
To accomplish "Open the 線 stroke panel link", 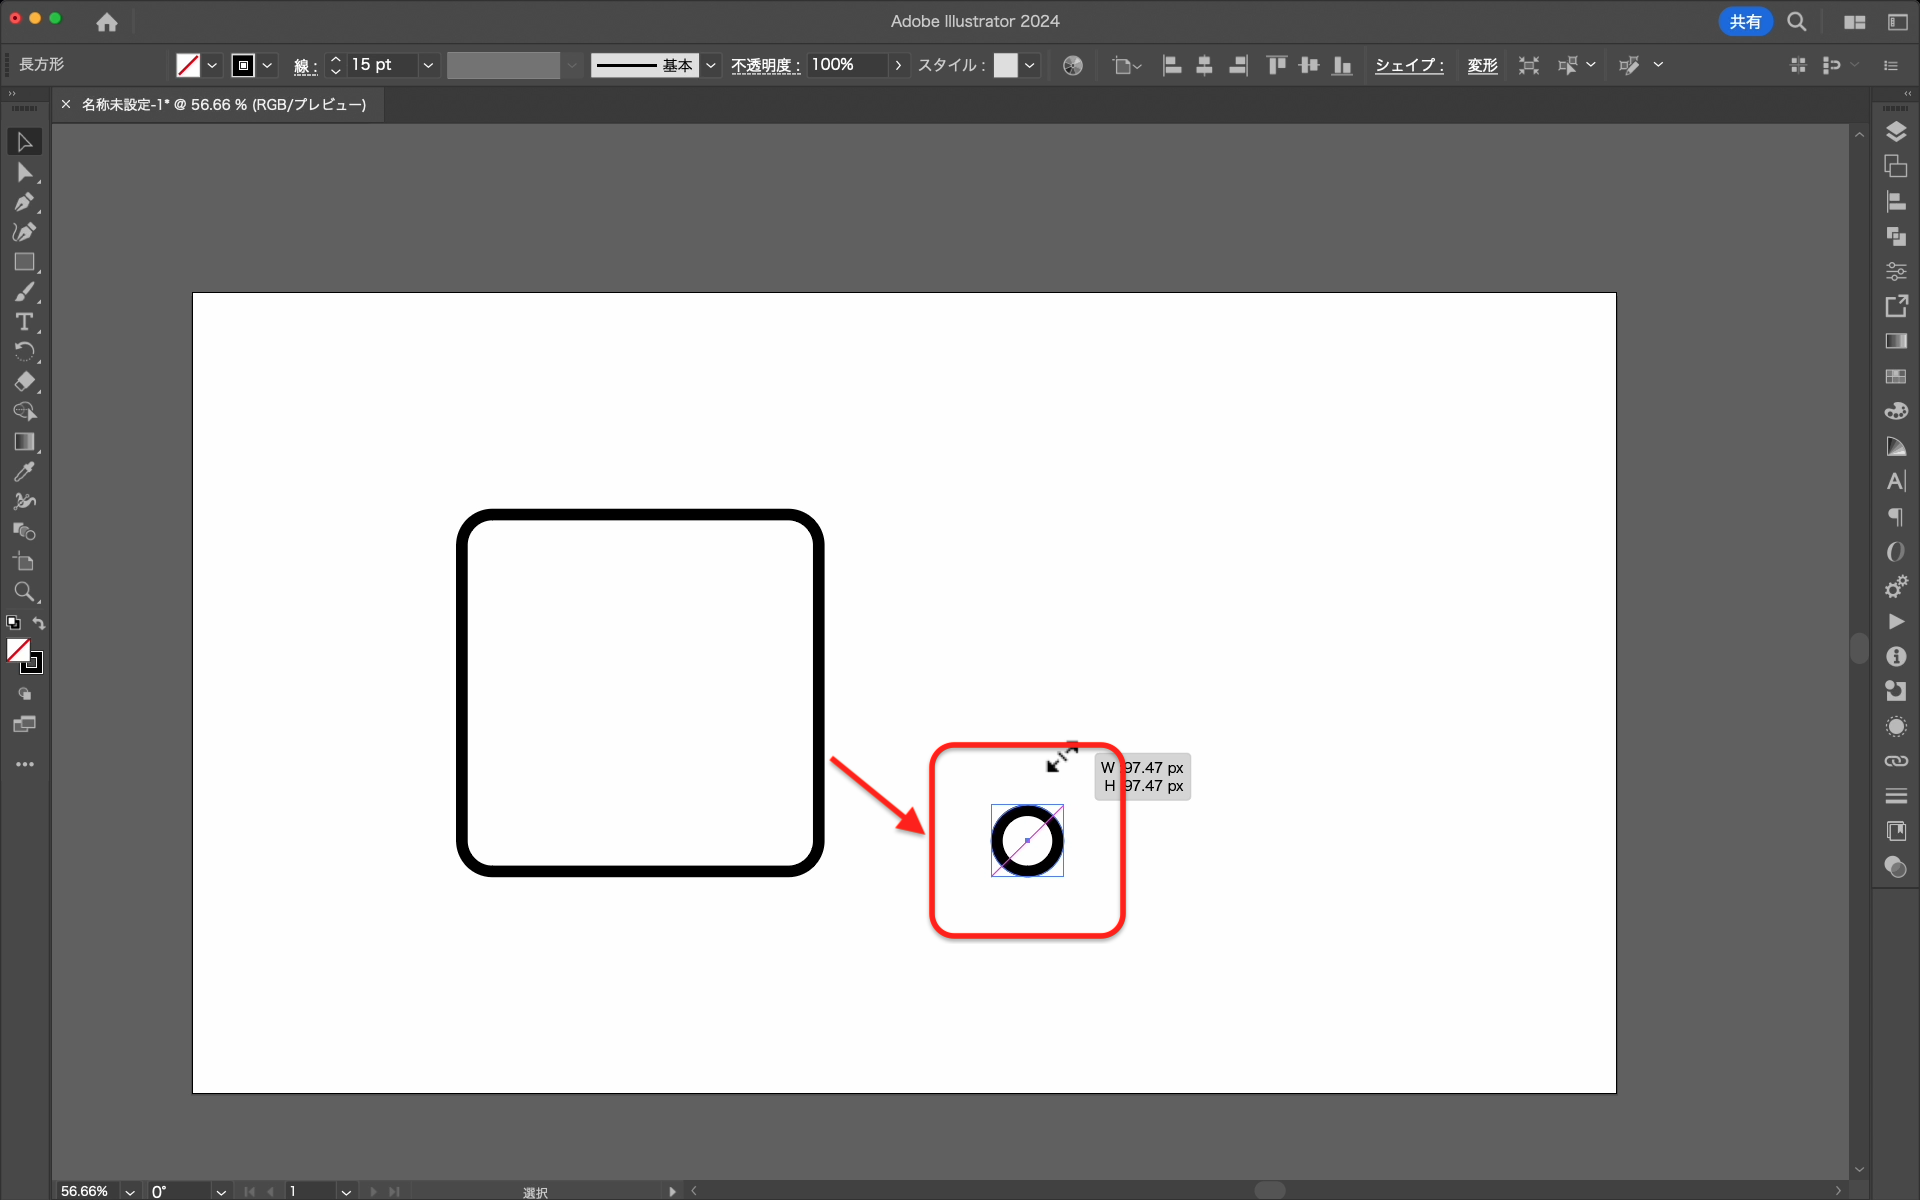I will [x=305, y=66].
